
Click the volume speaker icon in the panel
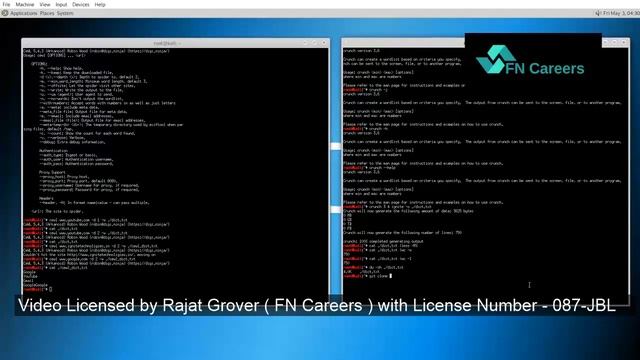pyautogui.click(x=598, y=13)
